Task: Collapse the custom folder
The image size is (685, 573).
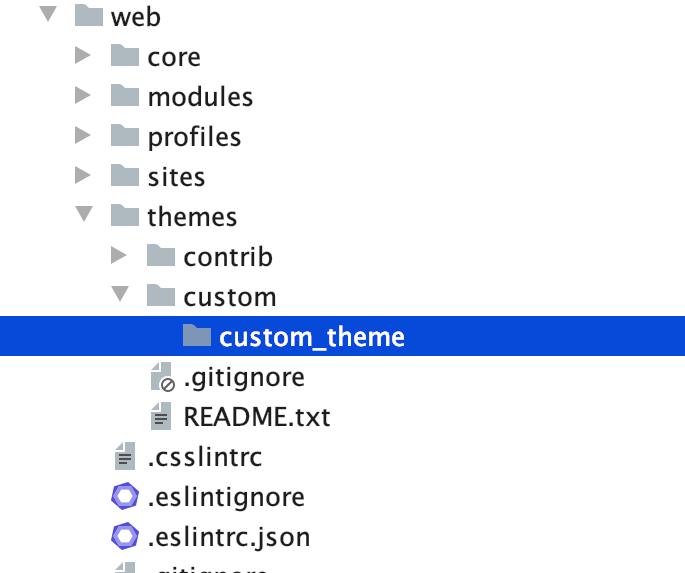Action: click(120, 297)
